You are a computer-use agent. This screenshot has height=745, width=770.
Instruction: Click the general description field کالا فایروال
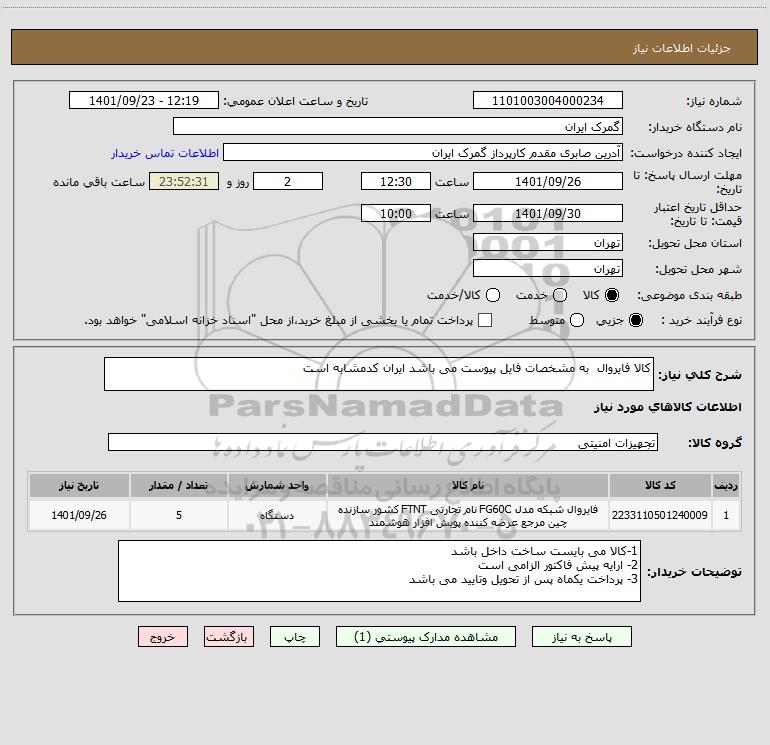379,374
